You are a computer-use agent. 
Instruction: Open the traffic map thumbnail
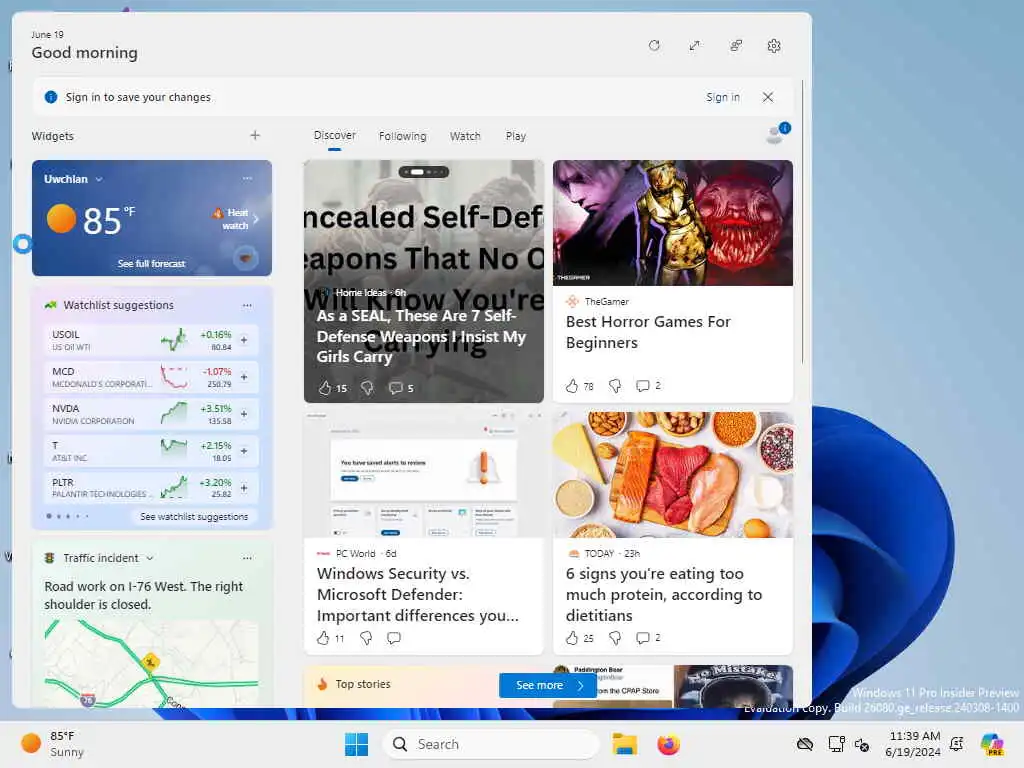click(152, 664)
